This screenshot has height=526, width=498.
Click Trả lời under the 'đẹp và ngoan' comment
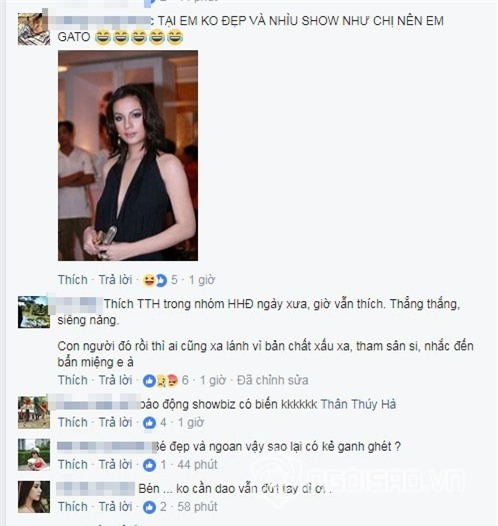tap(115, 465)
